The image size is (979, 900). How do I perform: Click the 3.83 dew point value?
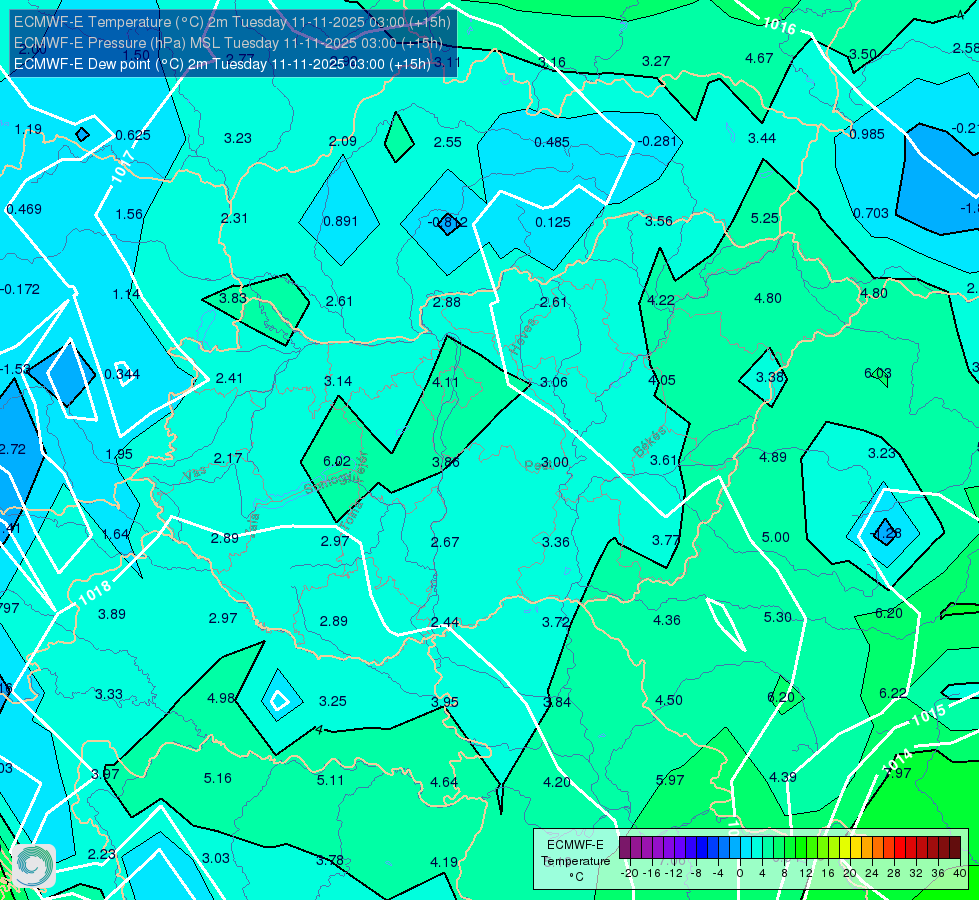233,298
